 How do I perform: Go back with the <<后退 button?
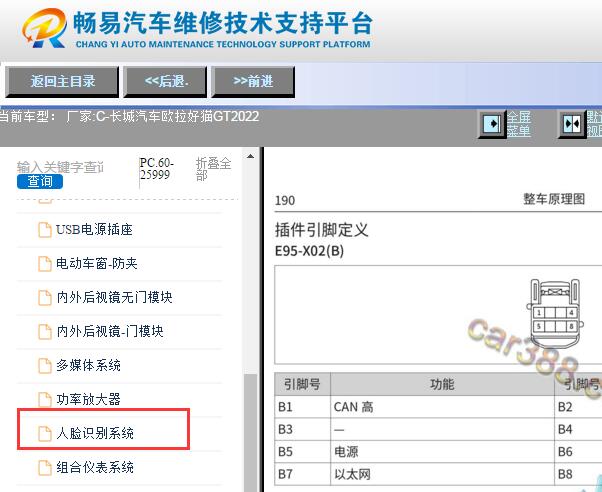[165, 81]
